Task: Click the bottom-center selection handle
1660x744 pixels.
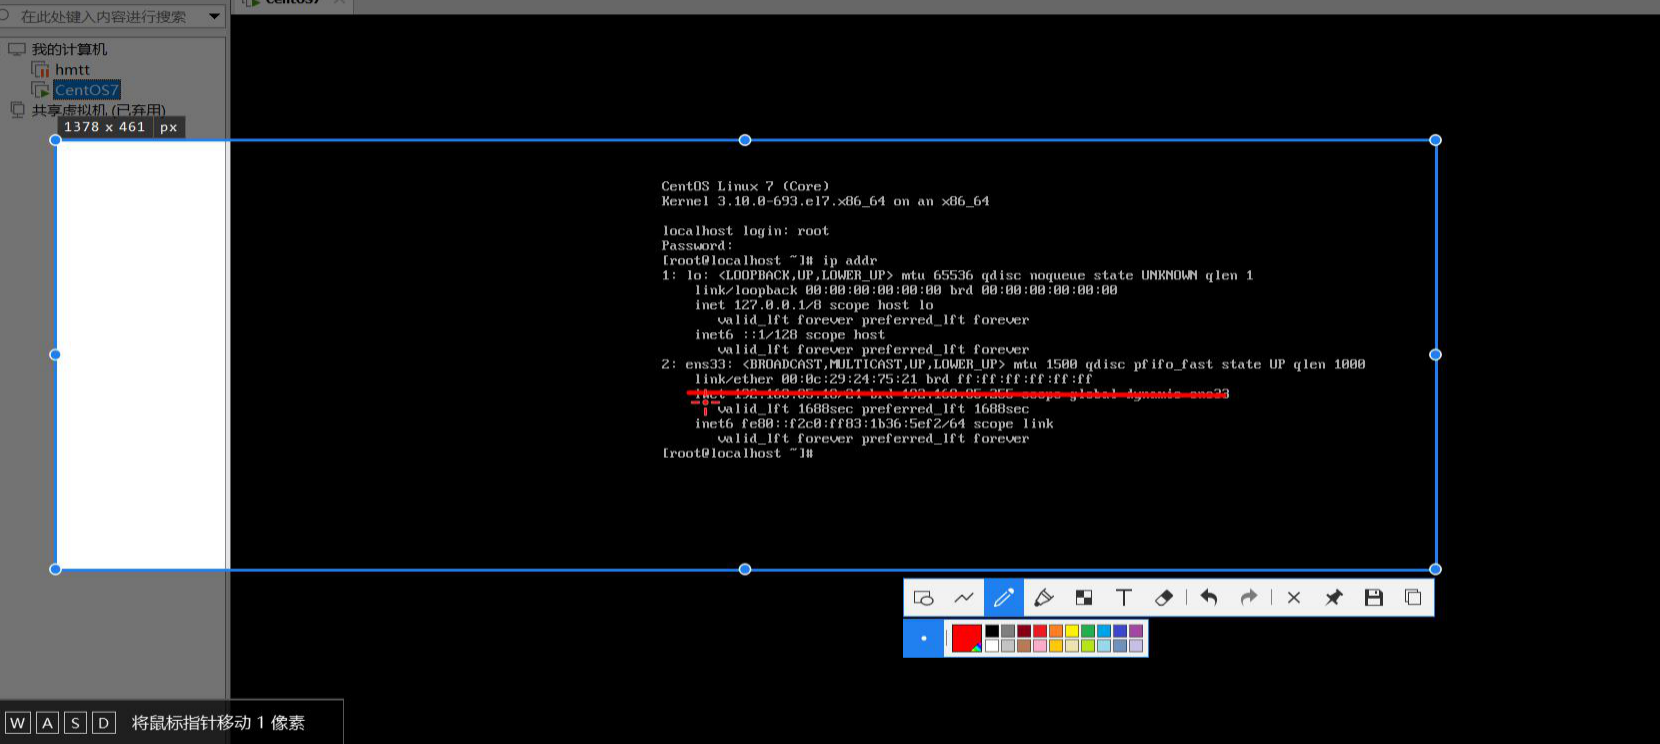Action: tap(745, 569)
